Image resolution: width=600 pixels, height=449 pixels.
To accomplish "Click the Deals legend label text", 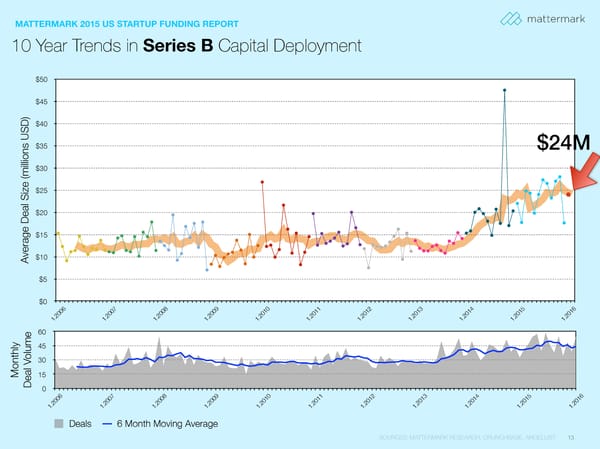I will coord(81,424).
